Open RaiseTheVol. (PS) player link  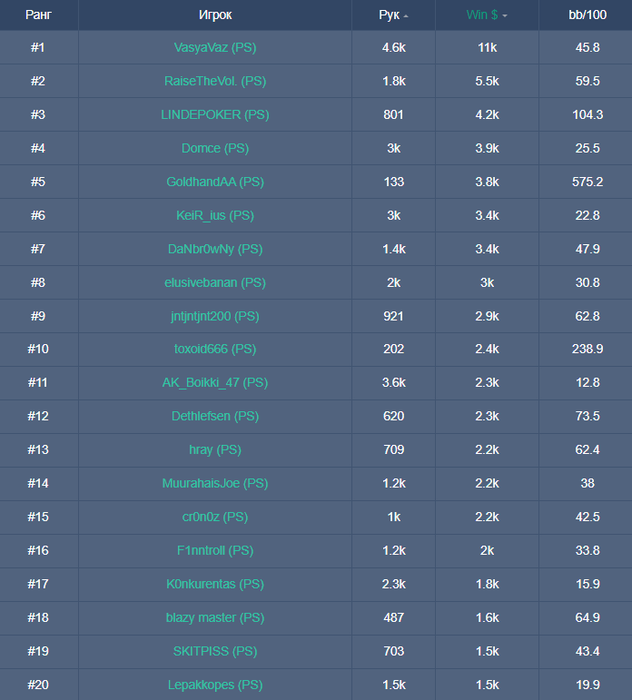[215, 81]
